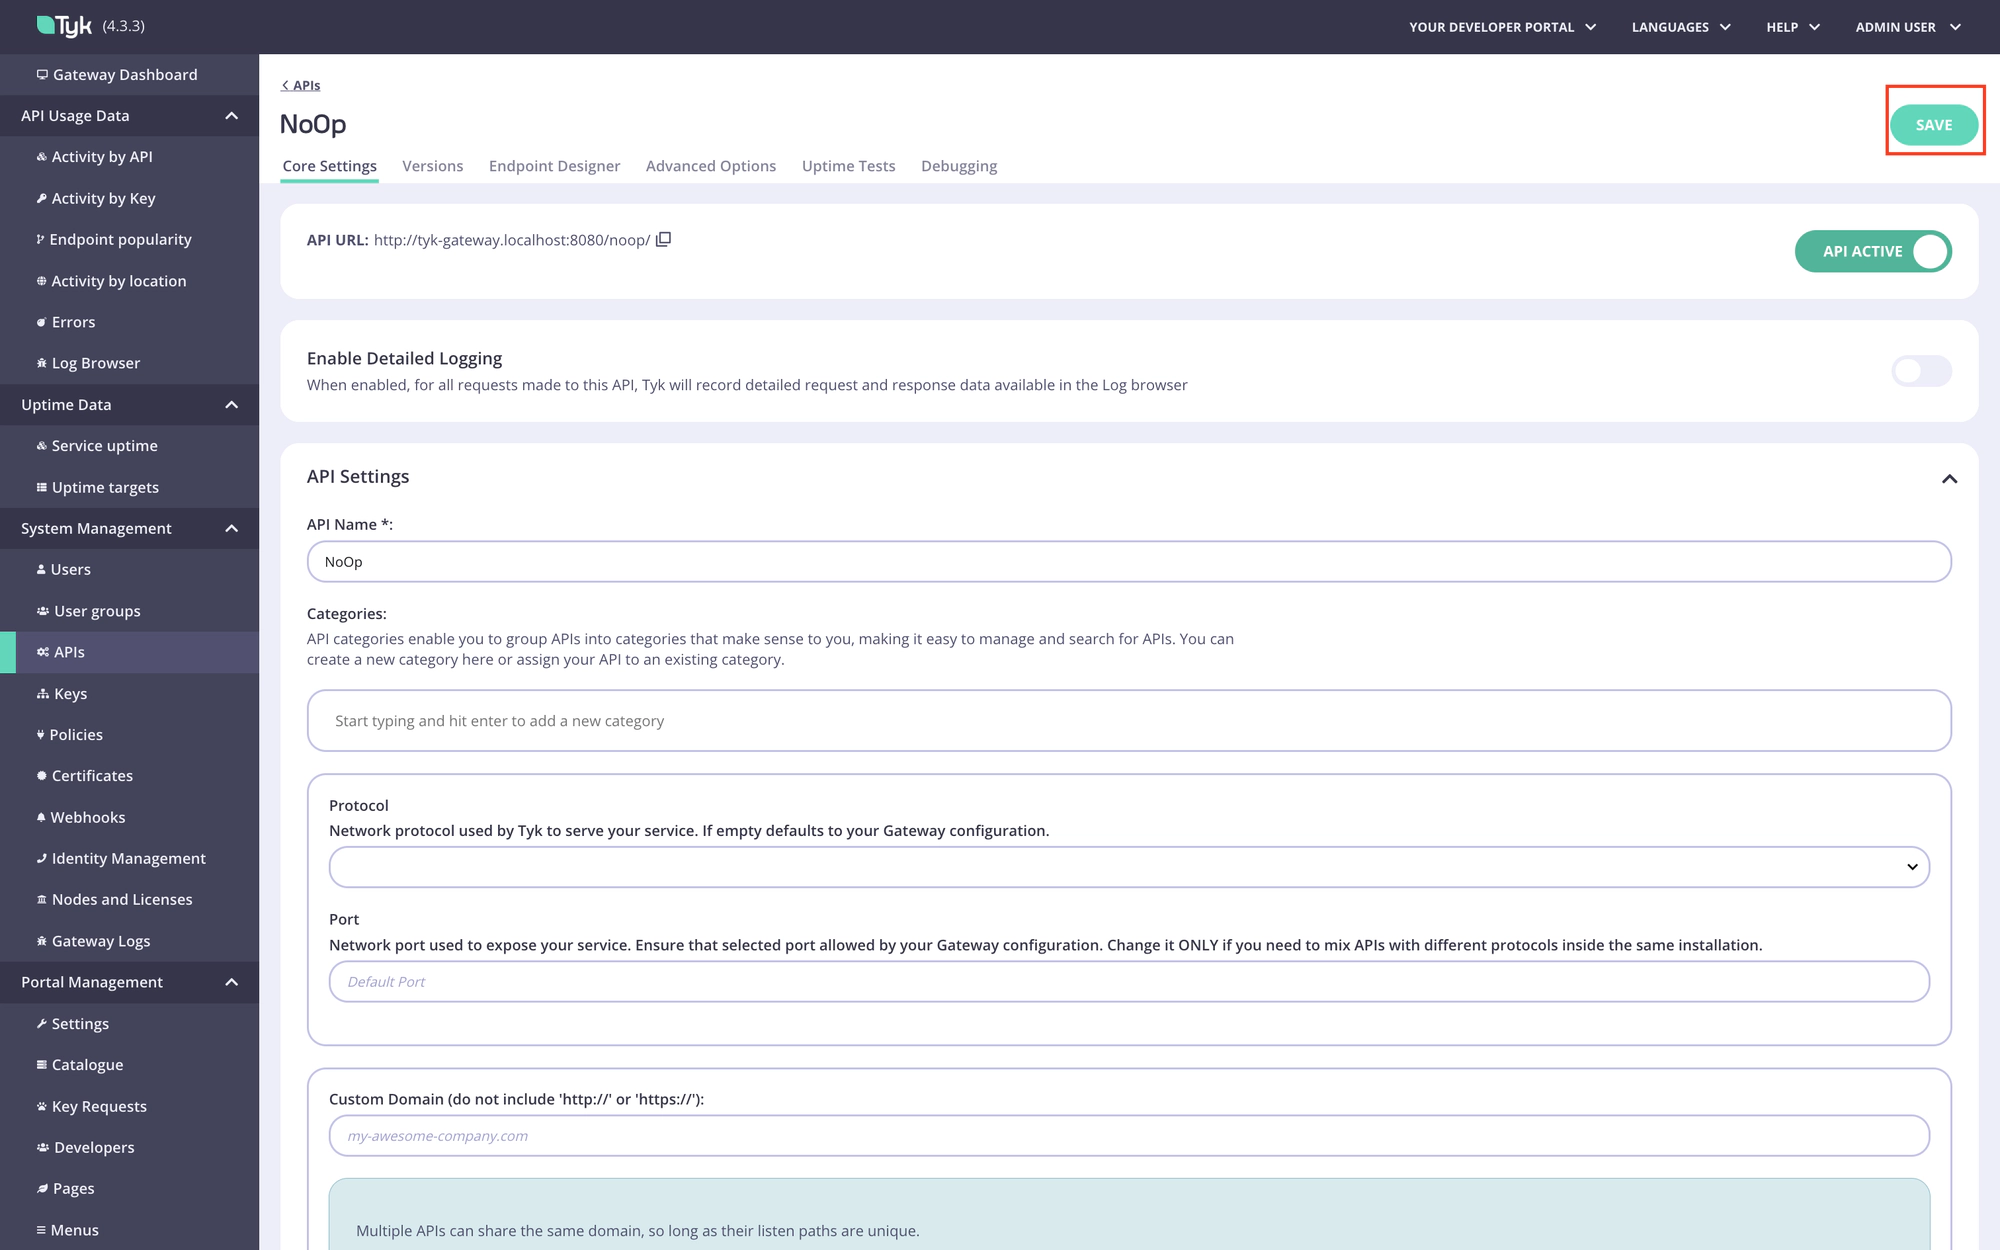Open the Protocol dropdown

click(1128, 867)
